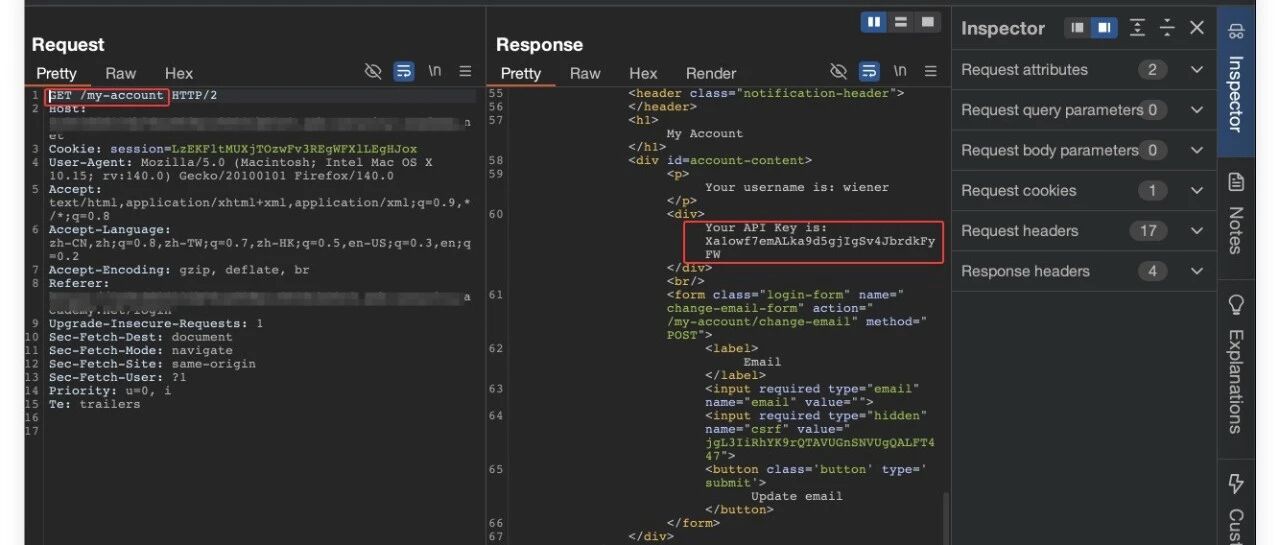
Task: Click the 'My Account' heading text in response
Action: pos(705,133)
